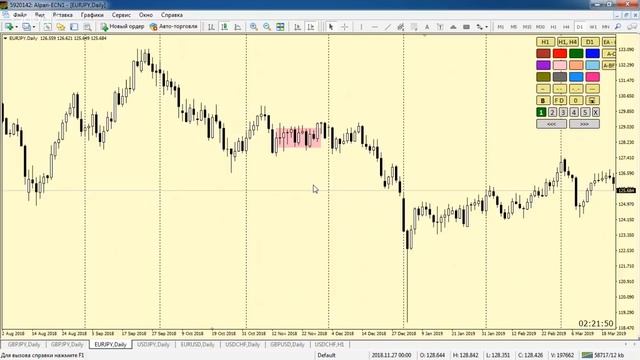
Task: Draw a horizontal line tool
Action: (x=375, y=27)
